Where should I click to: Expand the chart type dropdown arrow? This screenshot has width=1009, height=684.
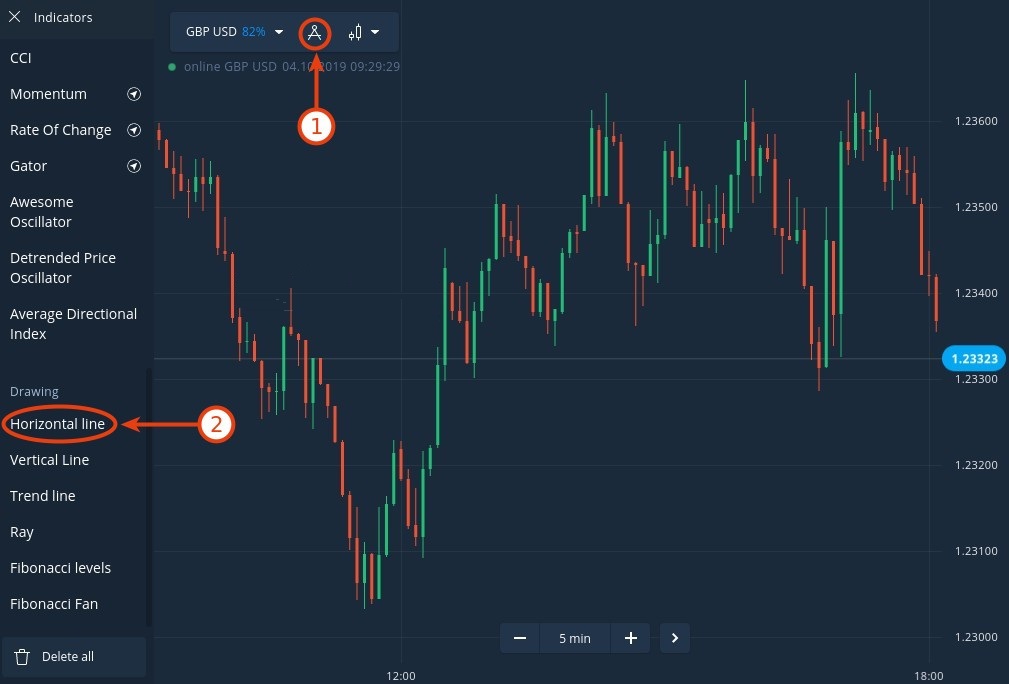[375, 32]
